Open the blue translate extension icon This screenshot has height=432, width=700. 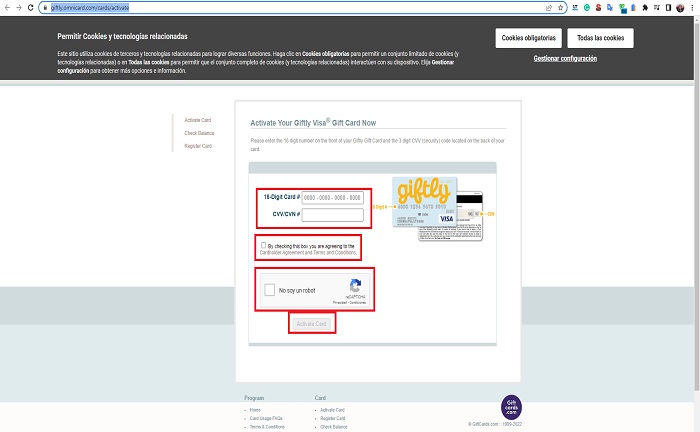(x=610, y=8)
